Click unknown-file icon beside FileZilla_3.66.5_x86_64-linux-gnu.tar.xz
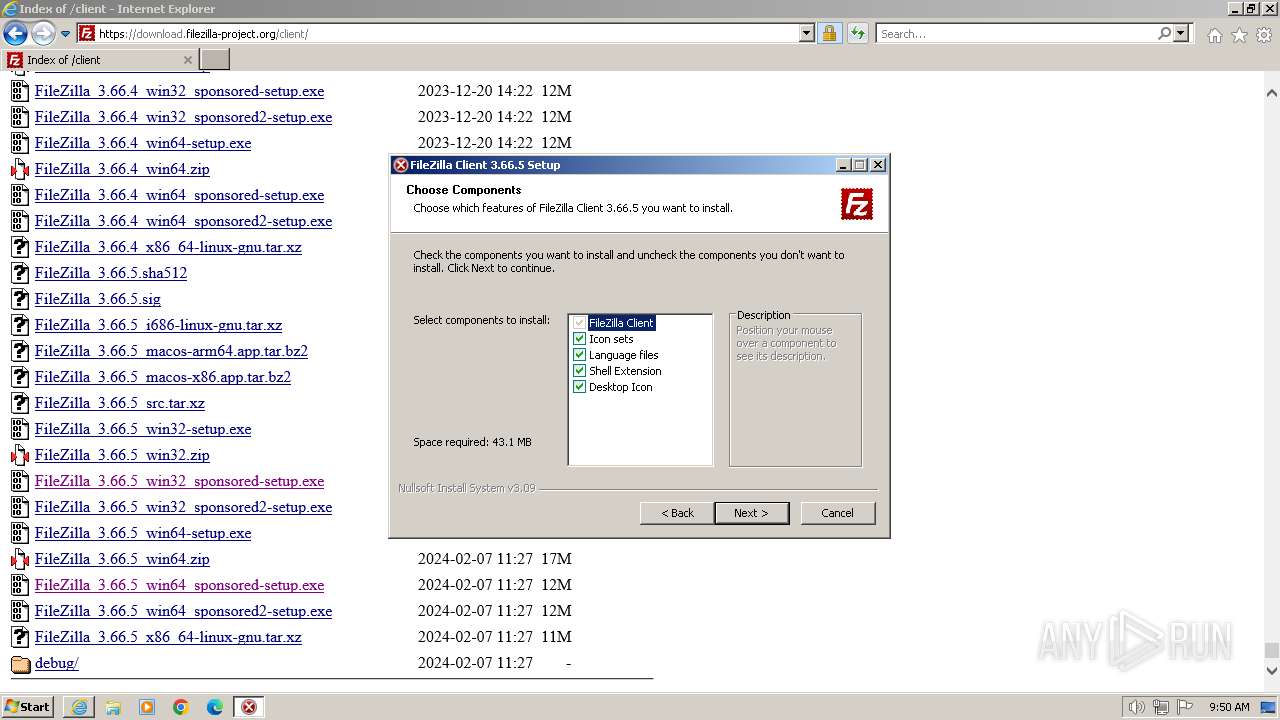 tap(20, 637)
